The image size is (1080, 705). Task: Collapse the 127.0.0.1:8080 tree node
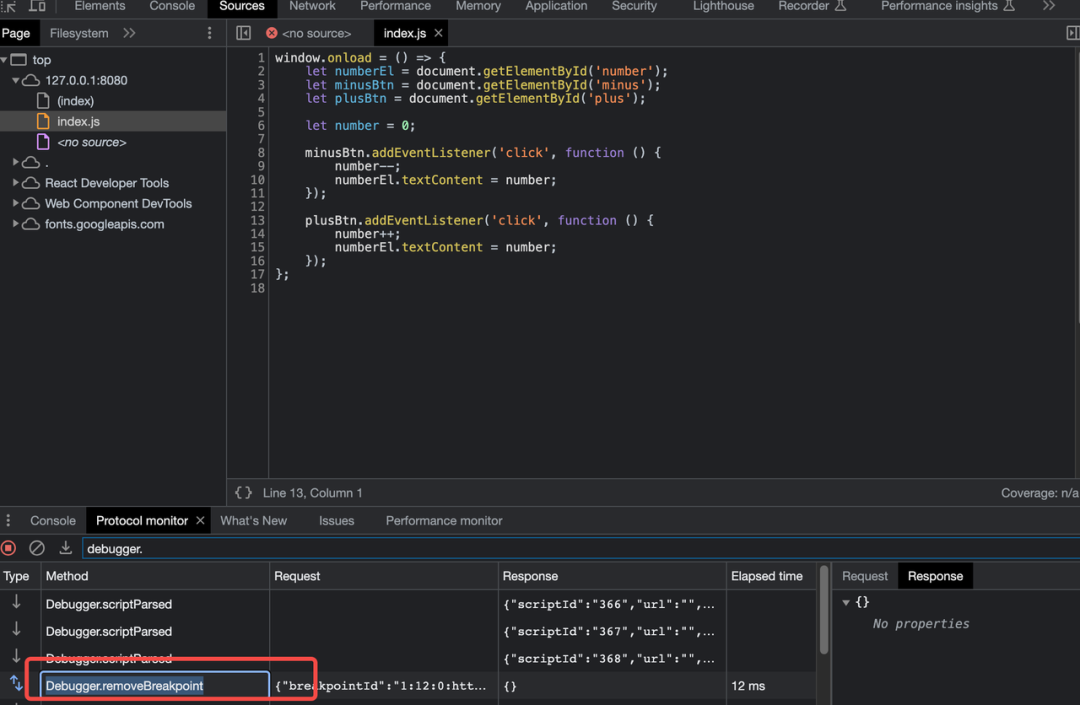click(x=15, y=81)
